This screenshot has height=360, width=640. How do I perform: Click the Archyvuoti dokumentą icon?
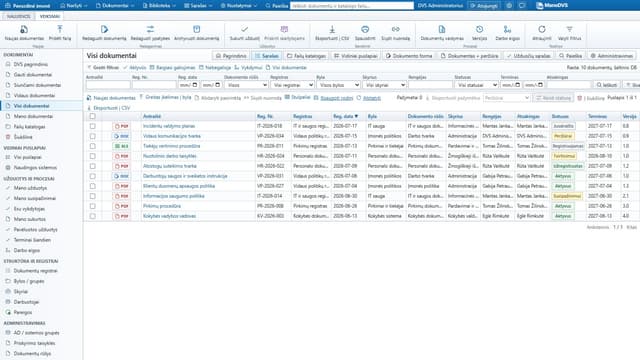coord(196,29)
